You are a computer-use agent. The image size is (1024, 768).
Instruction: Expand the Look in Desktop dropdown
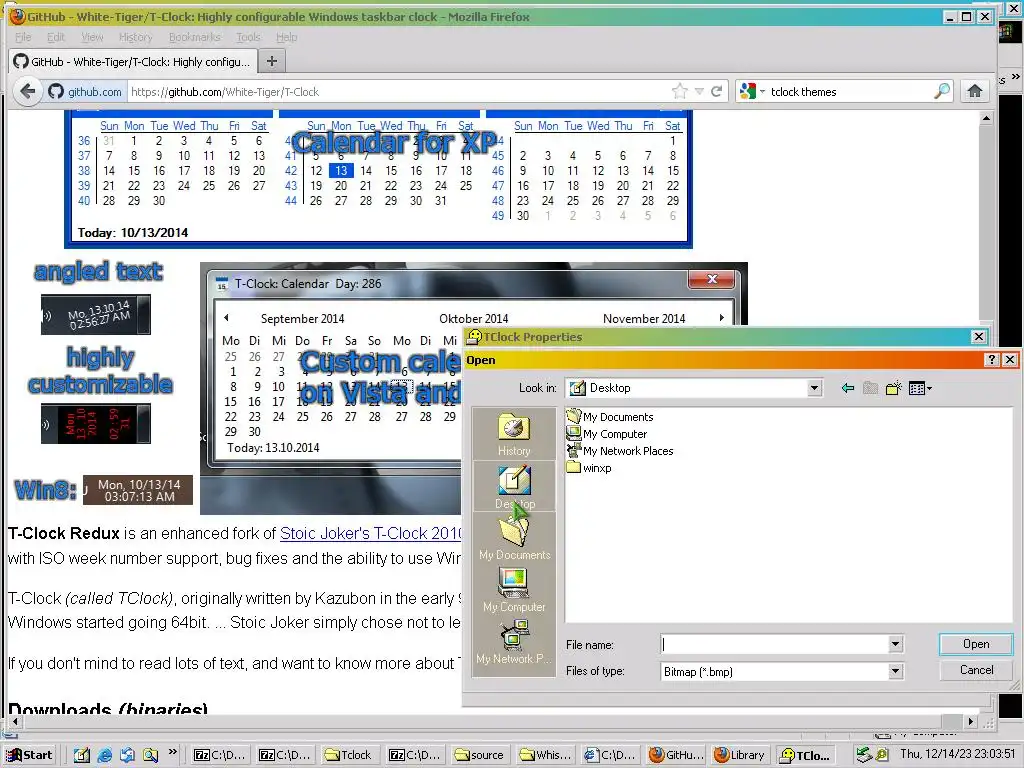[814, 388]
